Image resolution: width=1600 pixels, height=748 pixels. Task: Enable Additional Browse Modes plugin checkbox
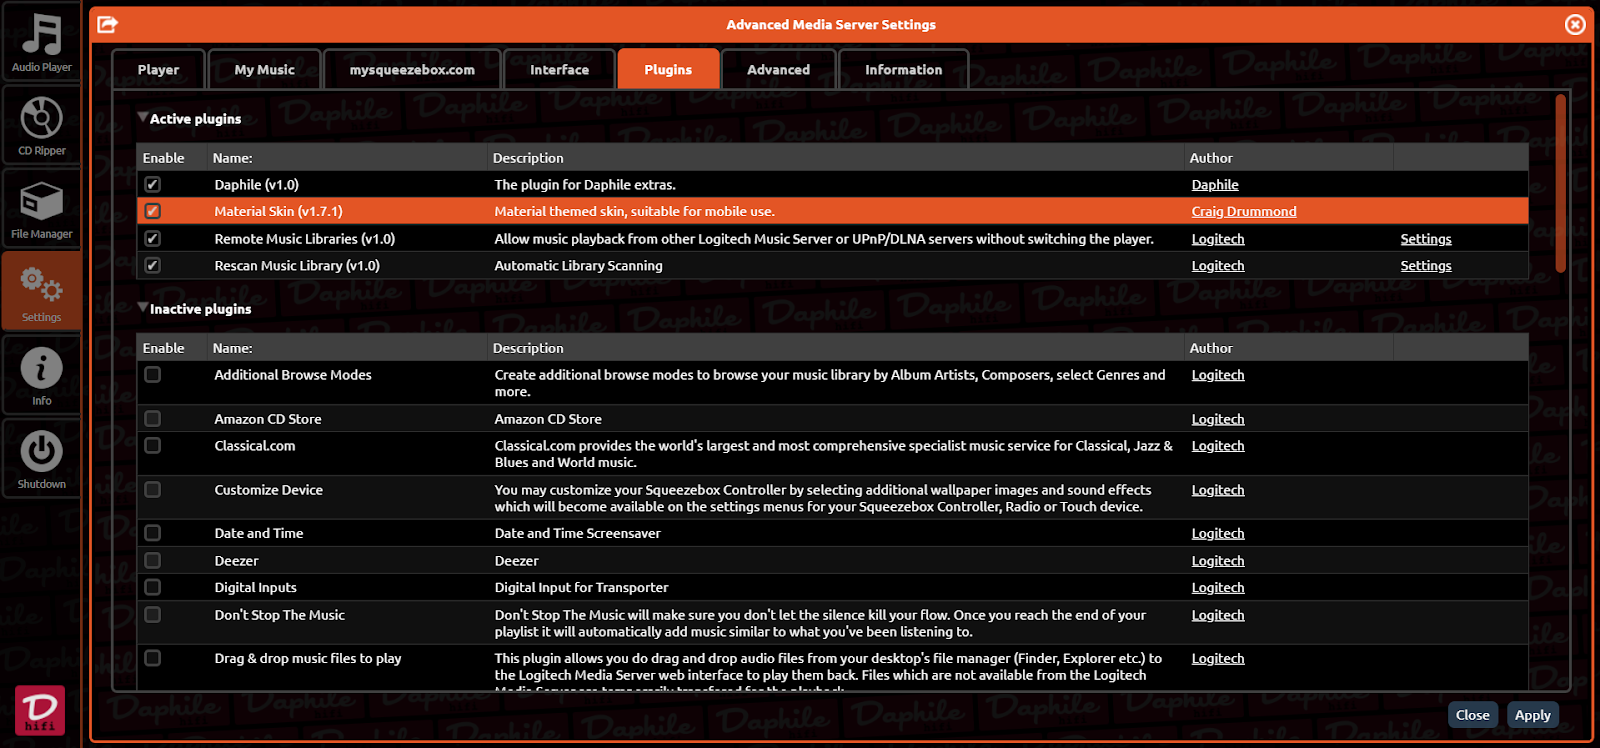(153, 374)
